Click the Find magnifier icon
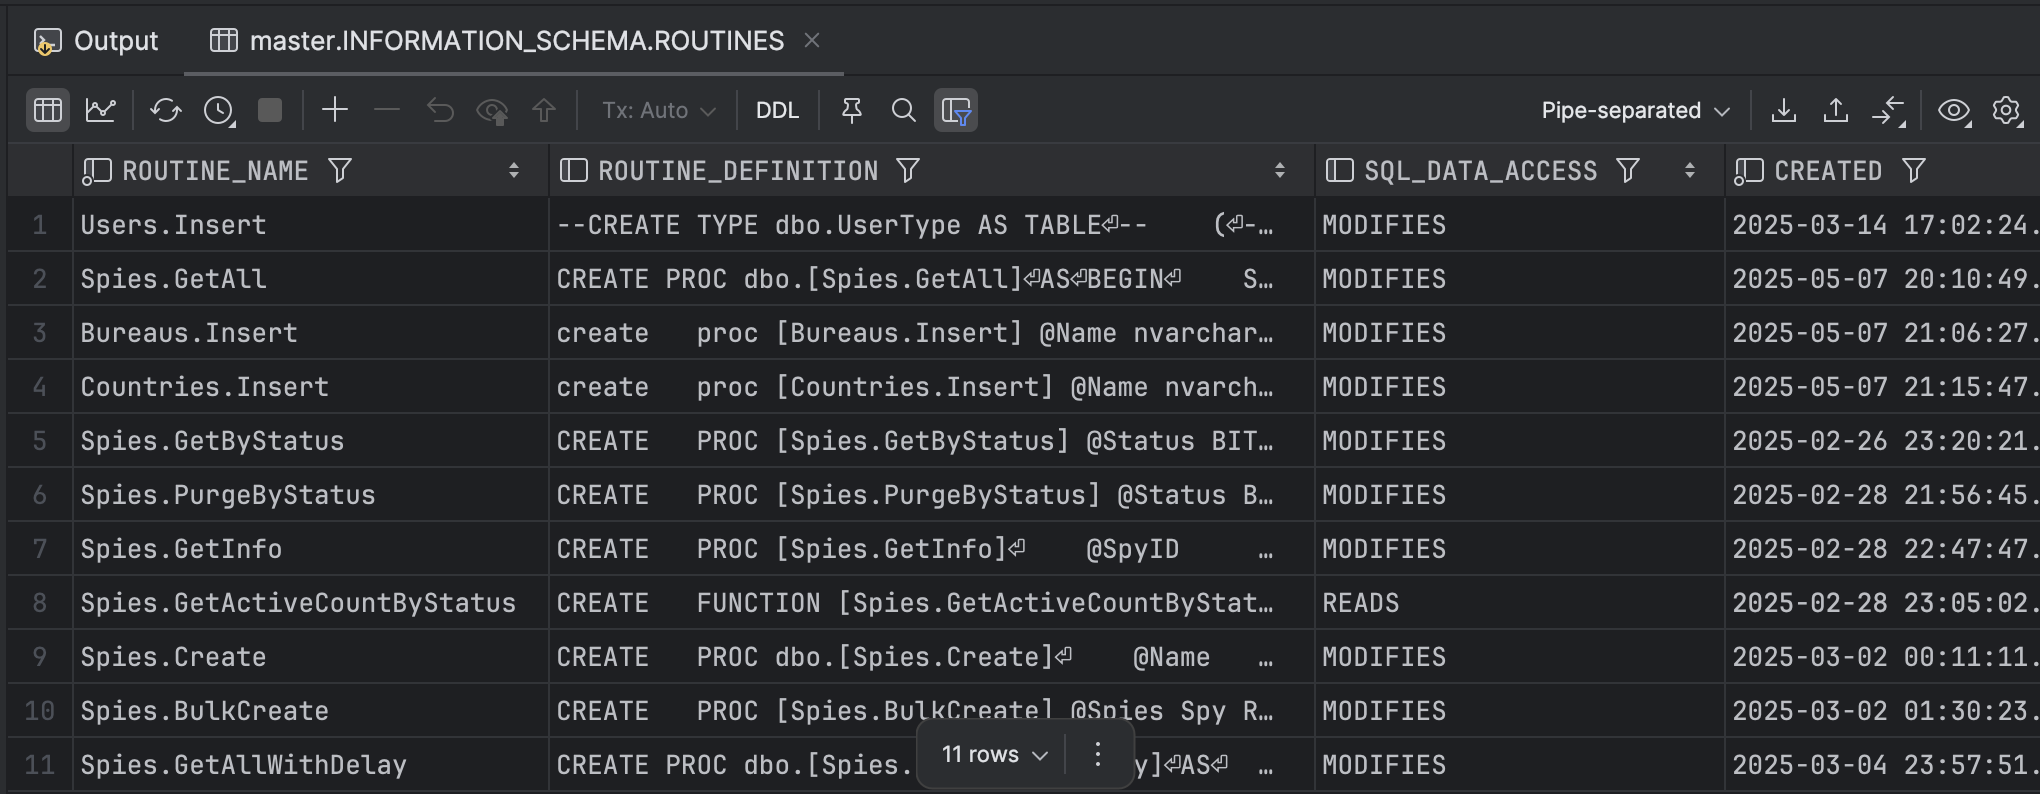 (903, 110)
